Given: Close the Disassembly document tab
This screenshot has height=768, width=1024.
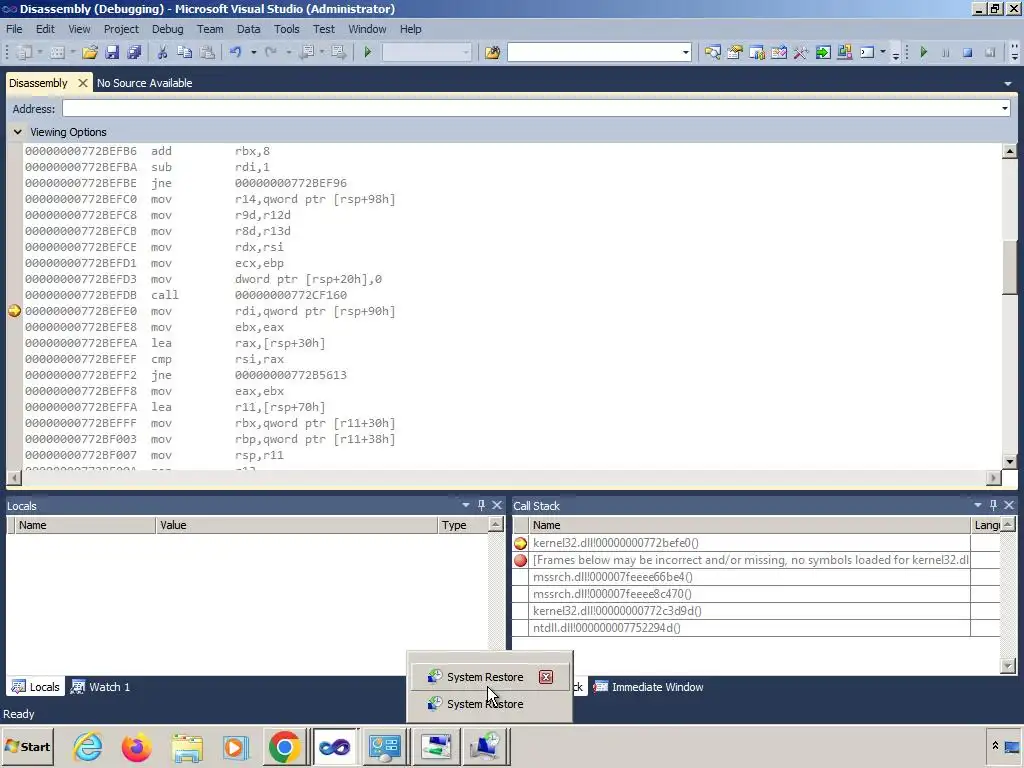Looking at the screenshot, I should (x=82, y=83).
